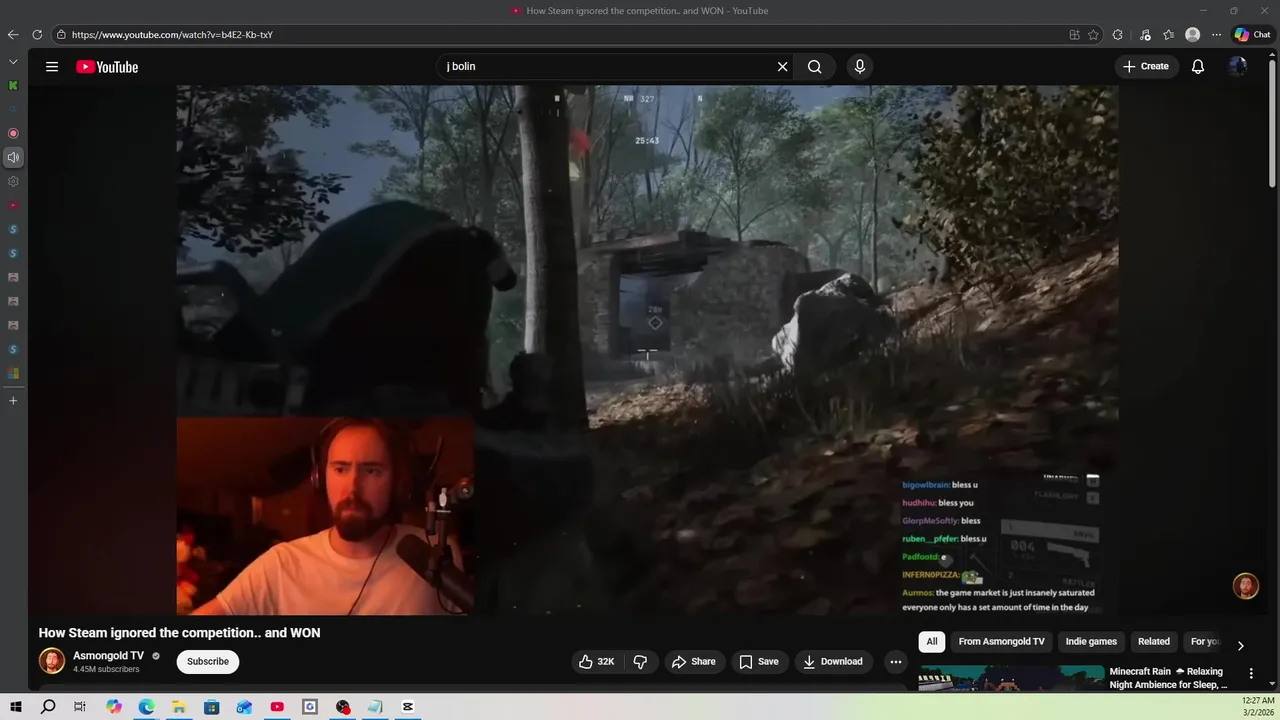
Task: Go to the YouTube home logo
Action: click(107, 67)
